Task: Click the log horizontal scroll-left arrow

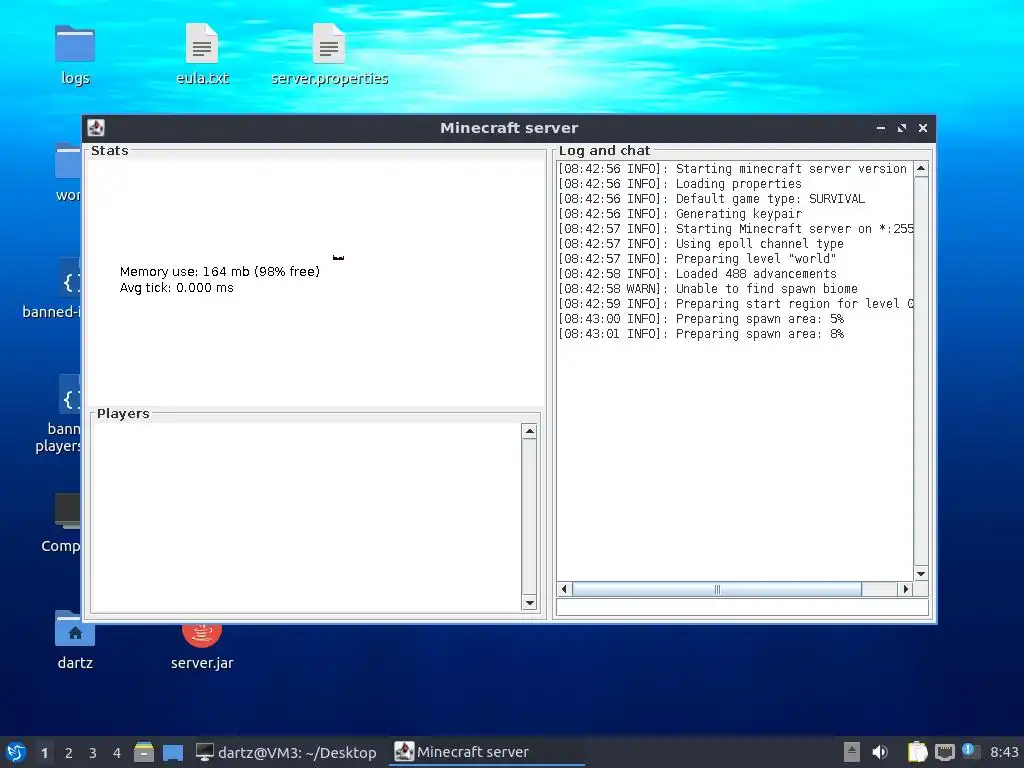Action: (564, 589)
